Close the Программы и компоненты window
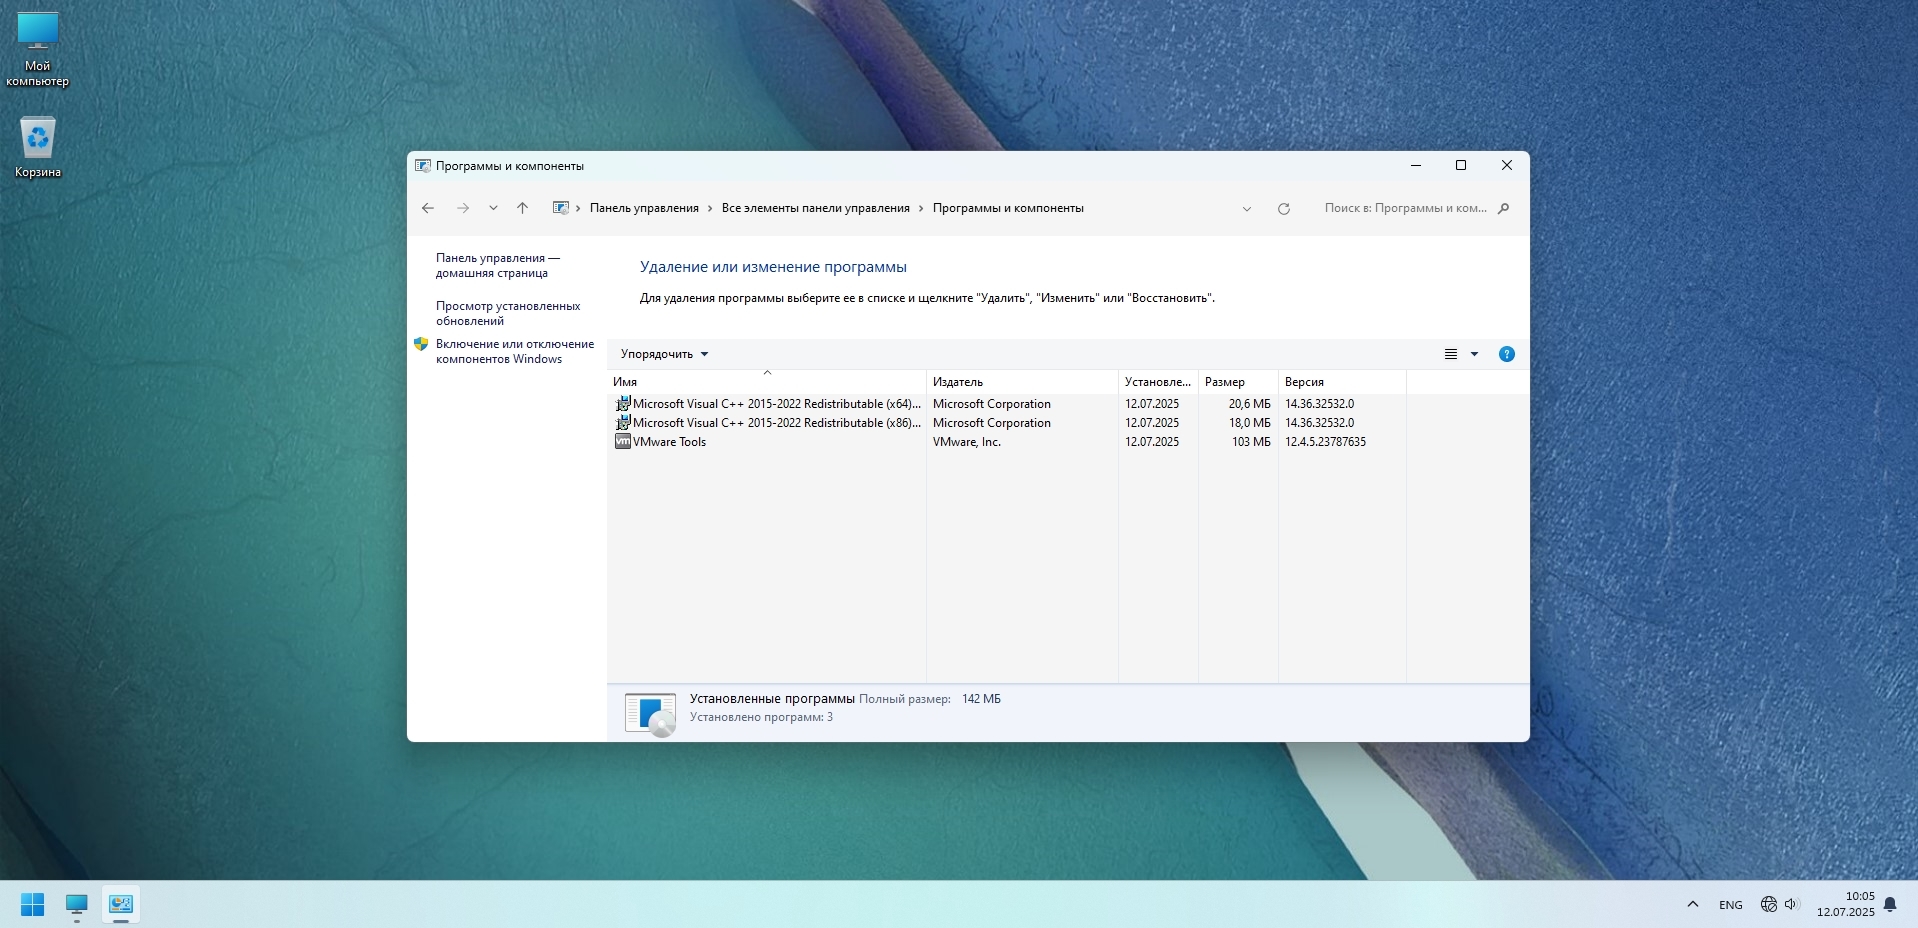Image resolution: width=1918 pixels, height=928 pixels. point(1507,166)
